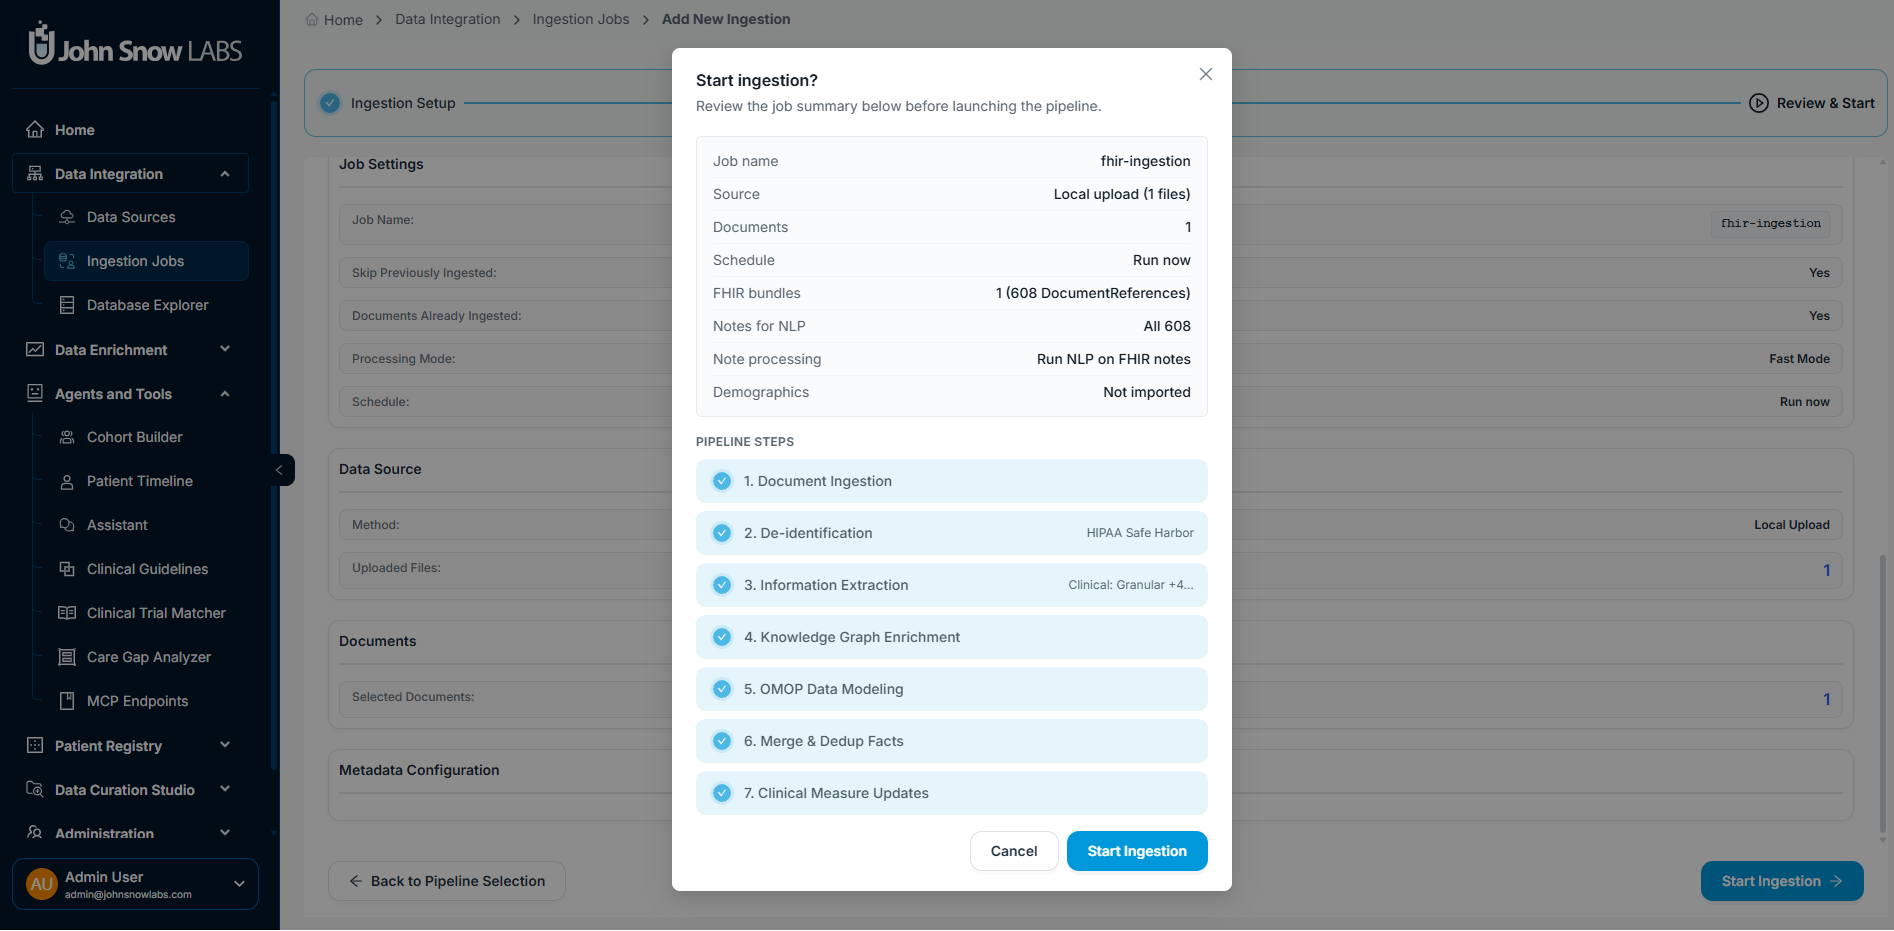The width and height of the screenshot is (1894, 931).
Task: Click the Review & Start step label
Action: pos(1826,103)
